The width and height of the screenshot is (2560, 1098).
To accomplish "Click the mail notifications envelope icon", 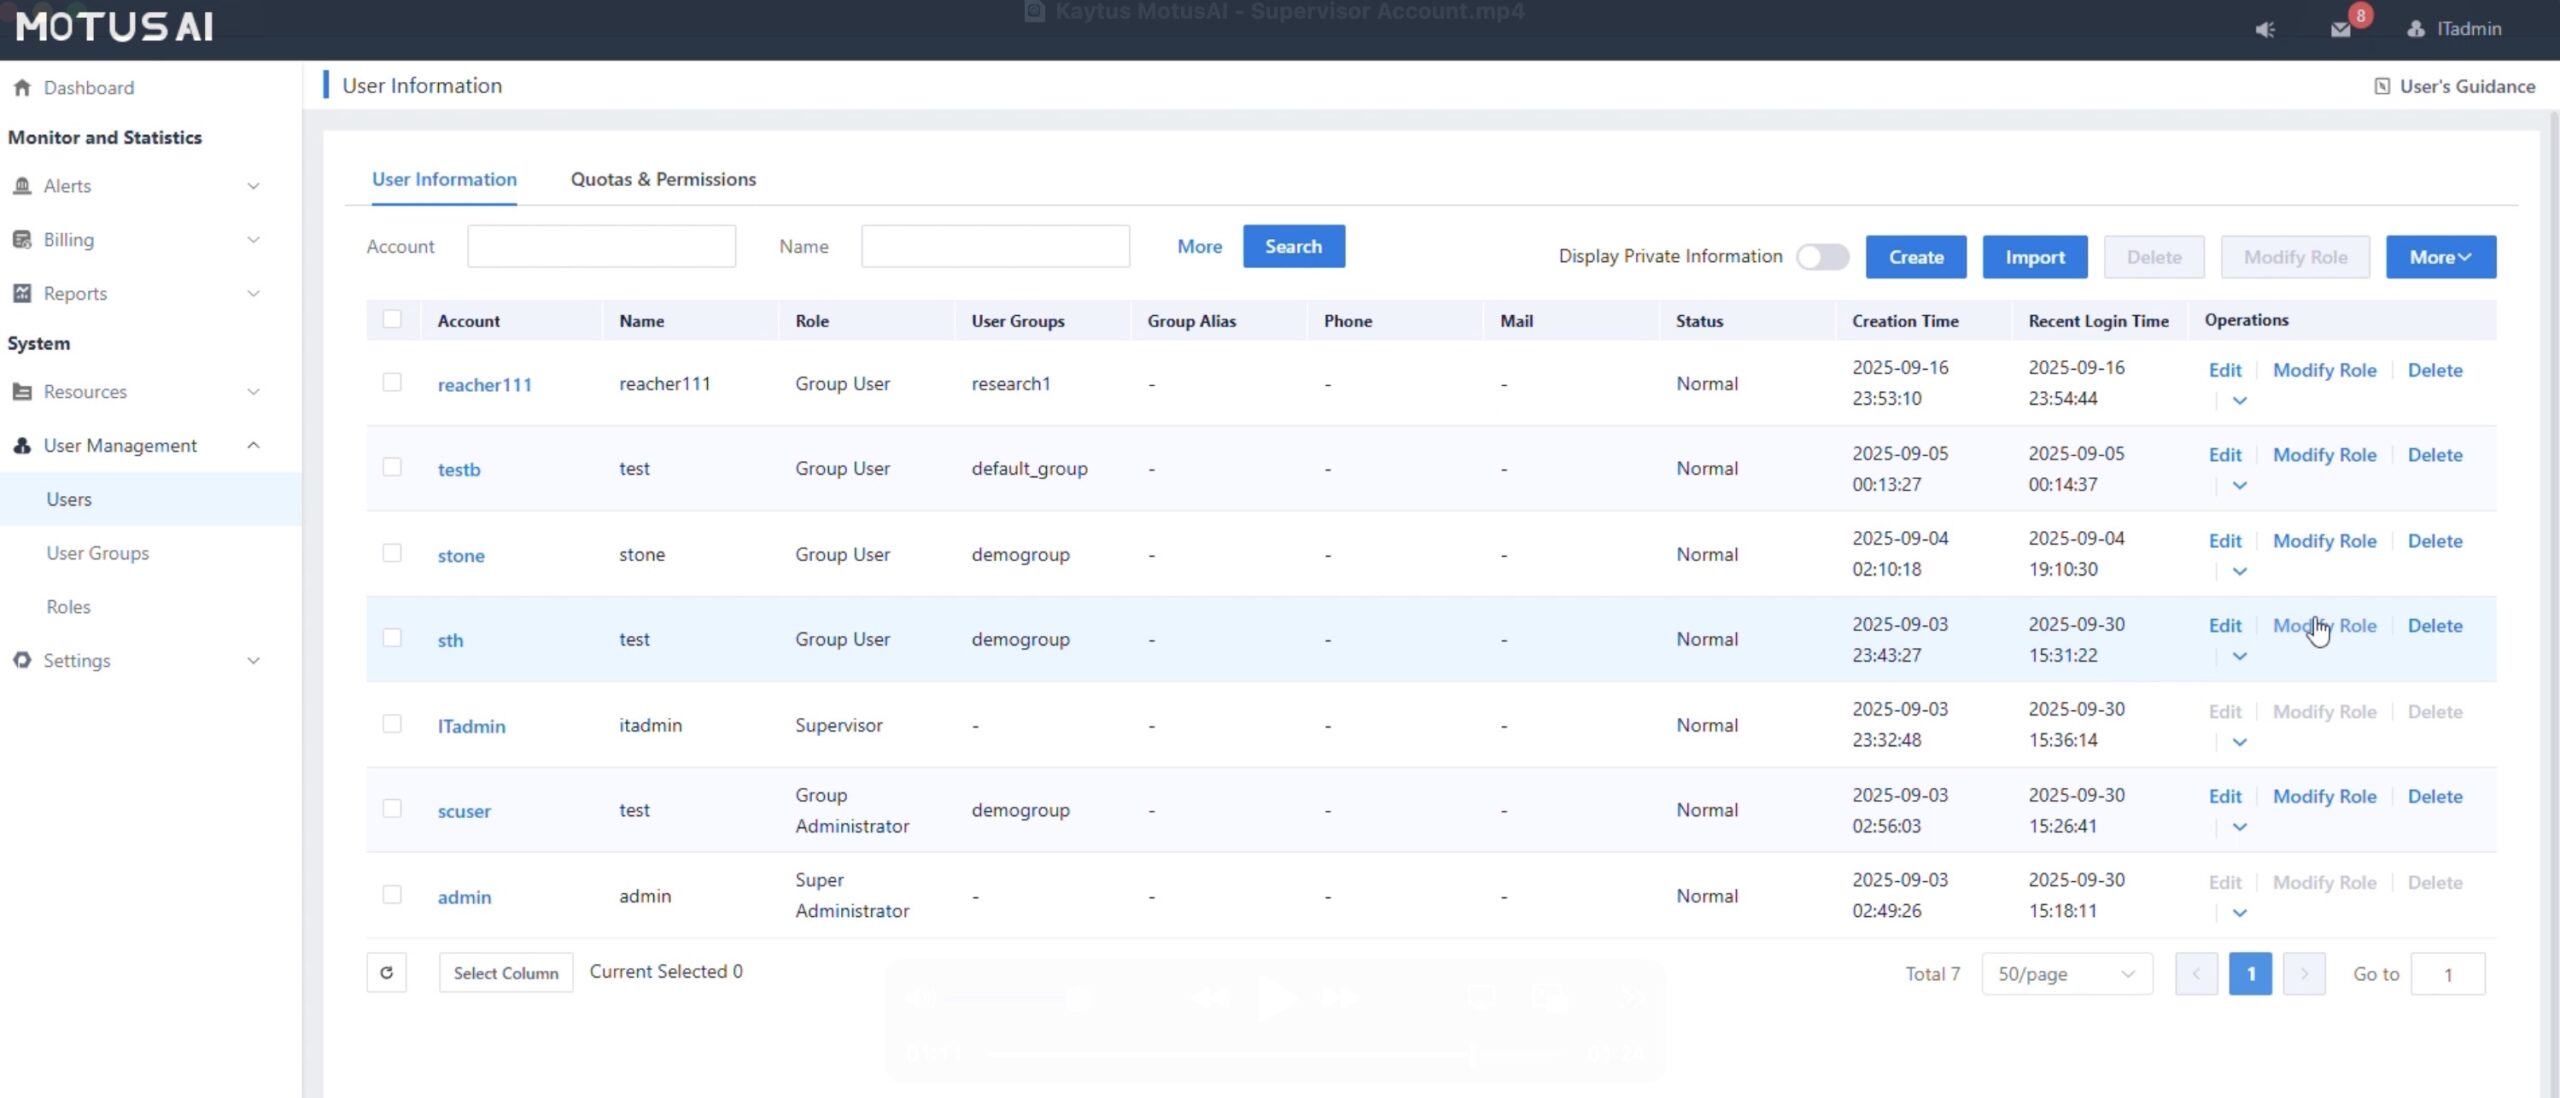I will tap(2340, 29).
